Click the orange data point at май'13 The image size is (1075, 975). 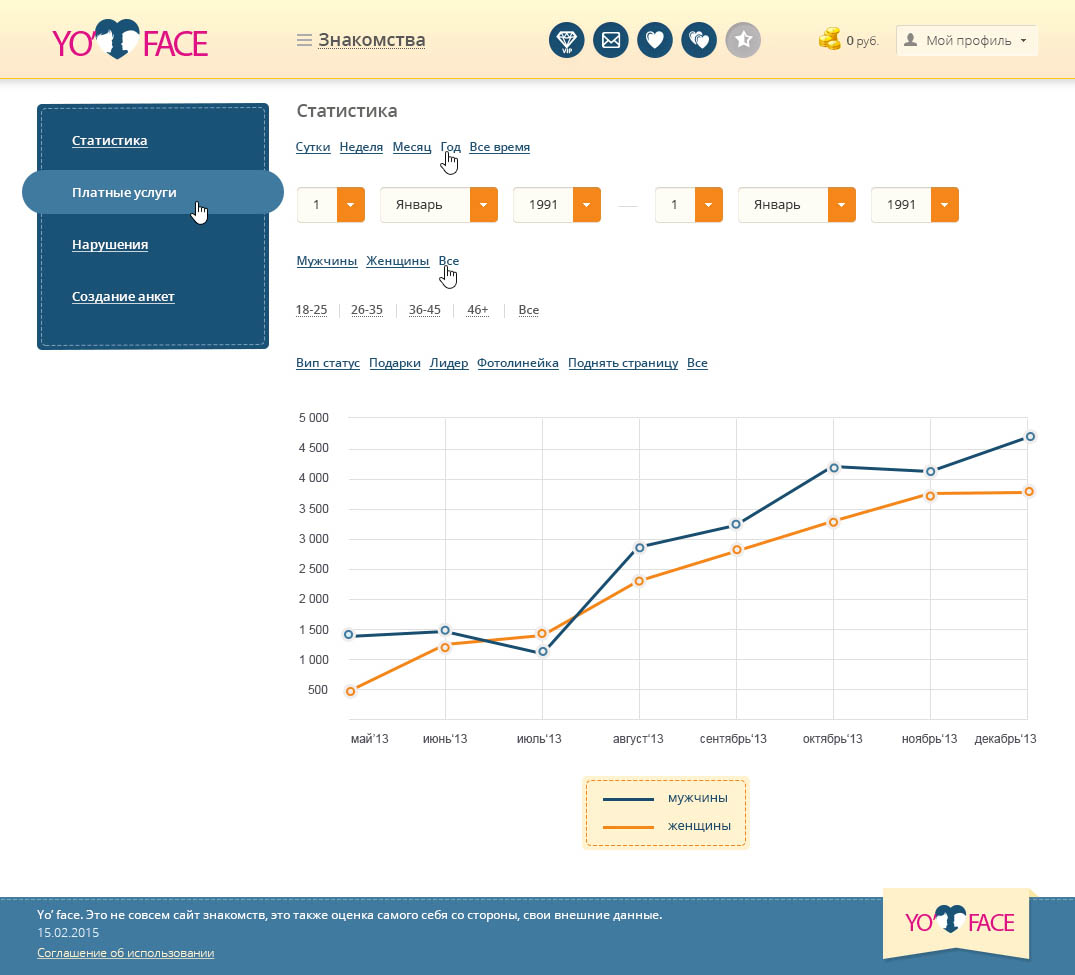350,691
